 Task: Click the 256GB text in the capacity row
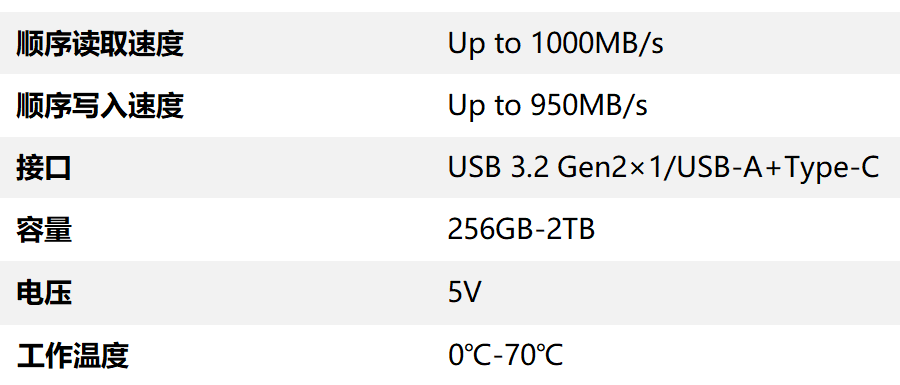click(x=489, y=230)
